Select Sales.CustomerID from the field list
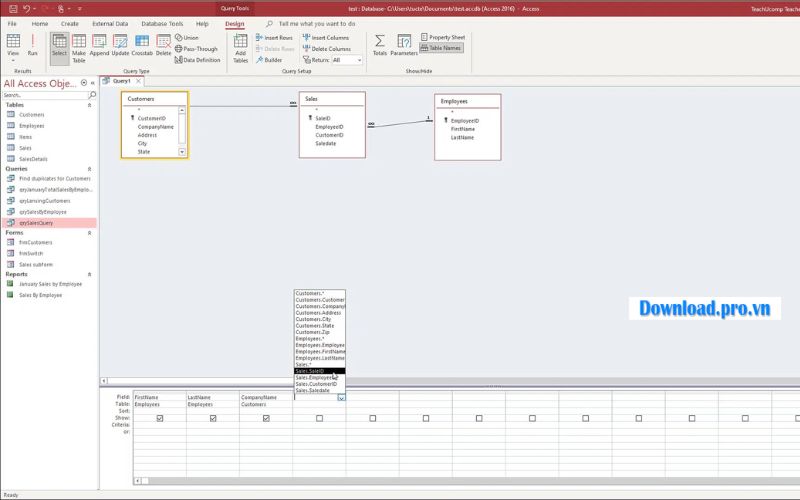Screen dimensions: 800x500 coord(316,384)
